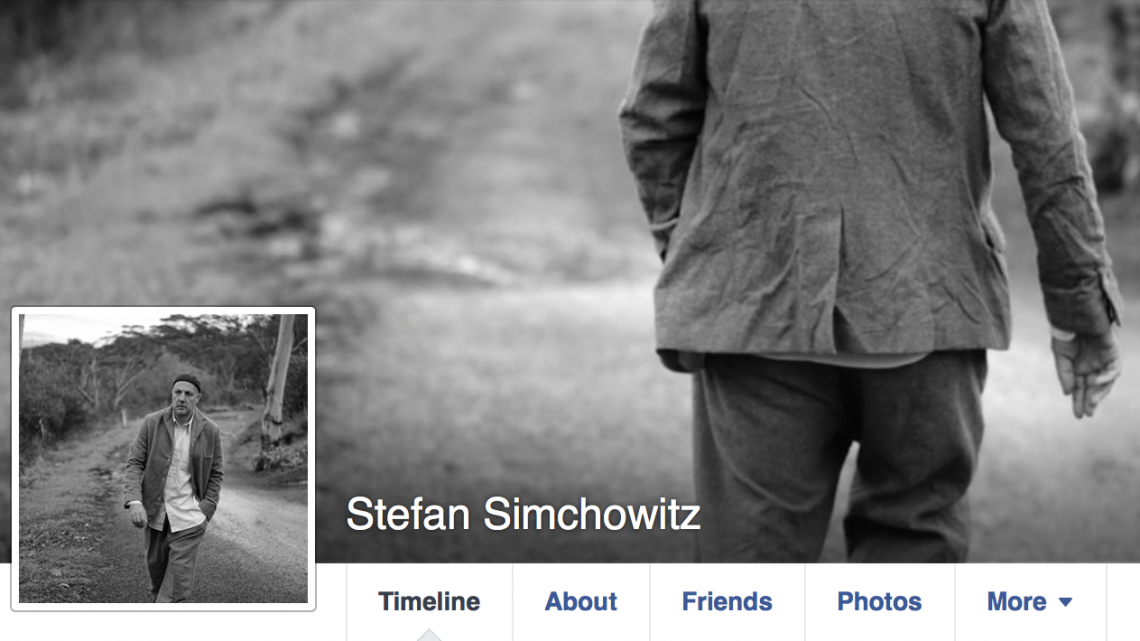Open the Timeline tab

click(429, 602)
